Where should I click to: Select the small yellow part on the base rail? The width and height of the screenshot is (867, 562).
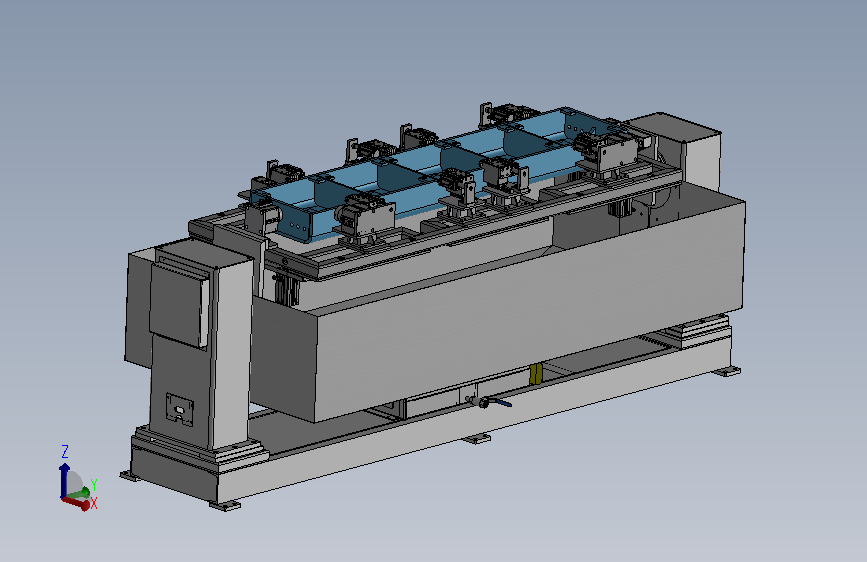535,374
